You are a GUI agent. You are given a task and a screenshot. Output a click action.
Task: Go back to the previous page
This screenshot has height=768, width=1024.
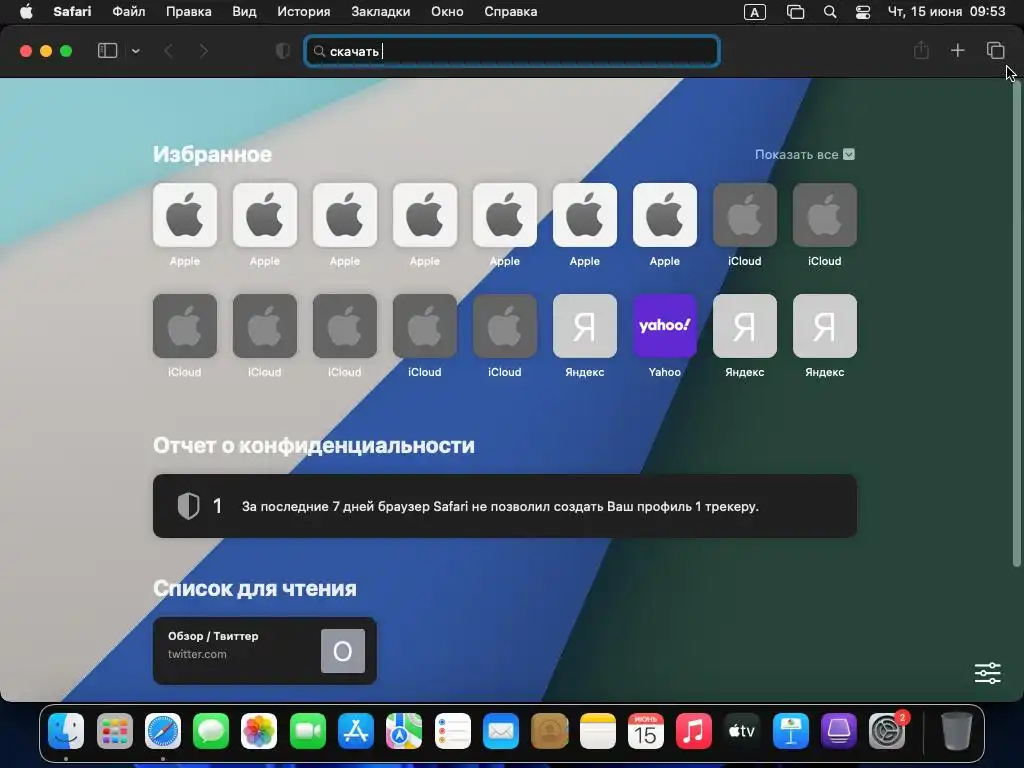168,51
